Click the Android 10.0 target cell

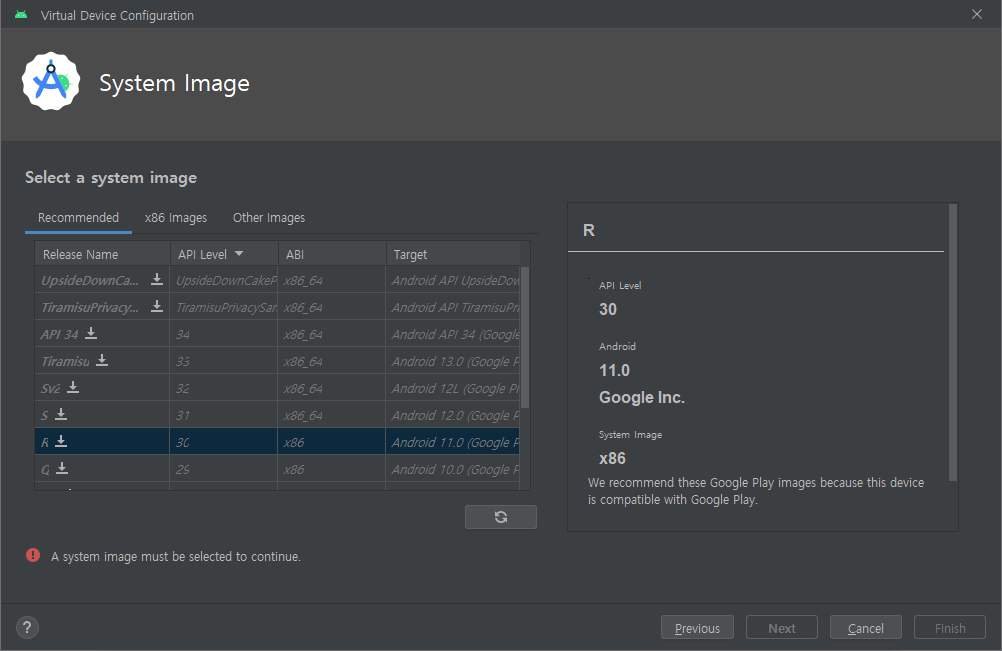pyautogui.click(x=453, y=469)
